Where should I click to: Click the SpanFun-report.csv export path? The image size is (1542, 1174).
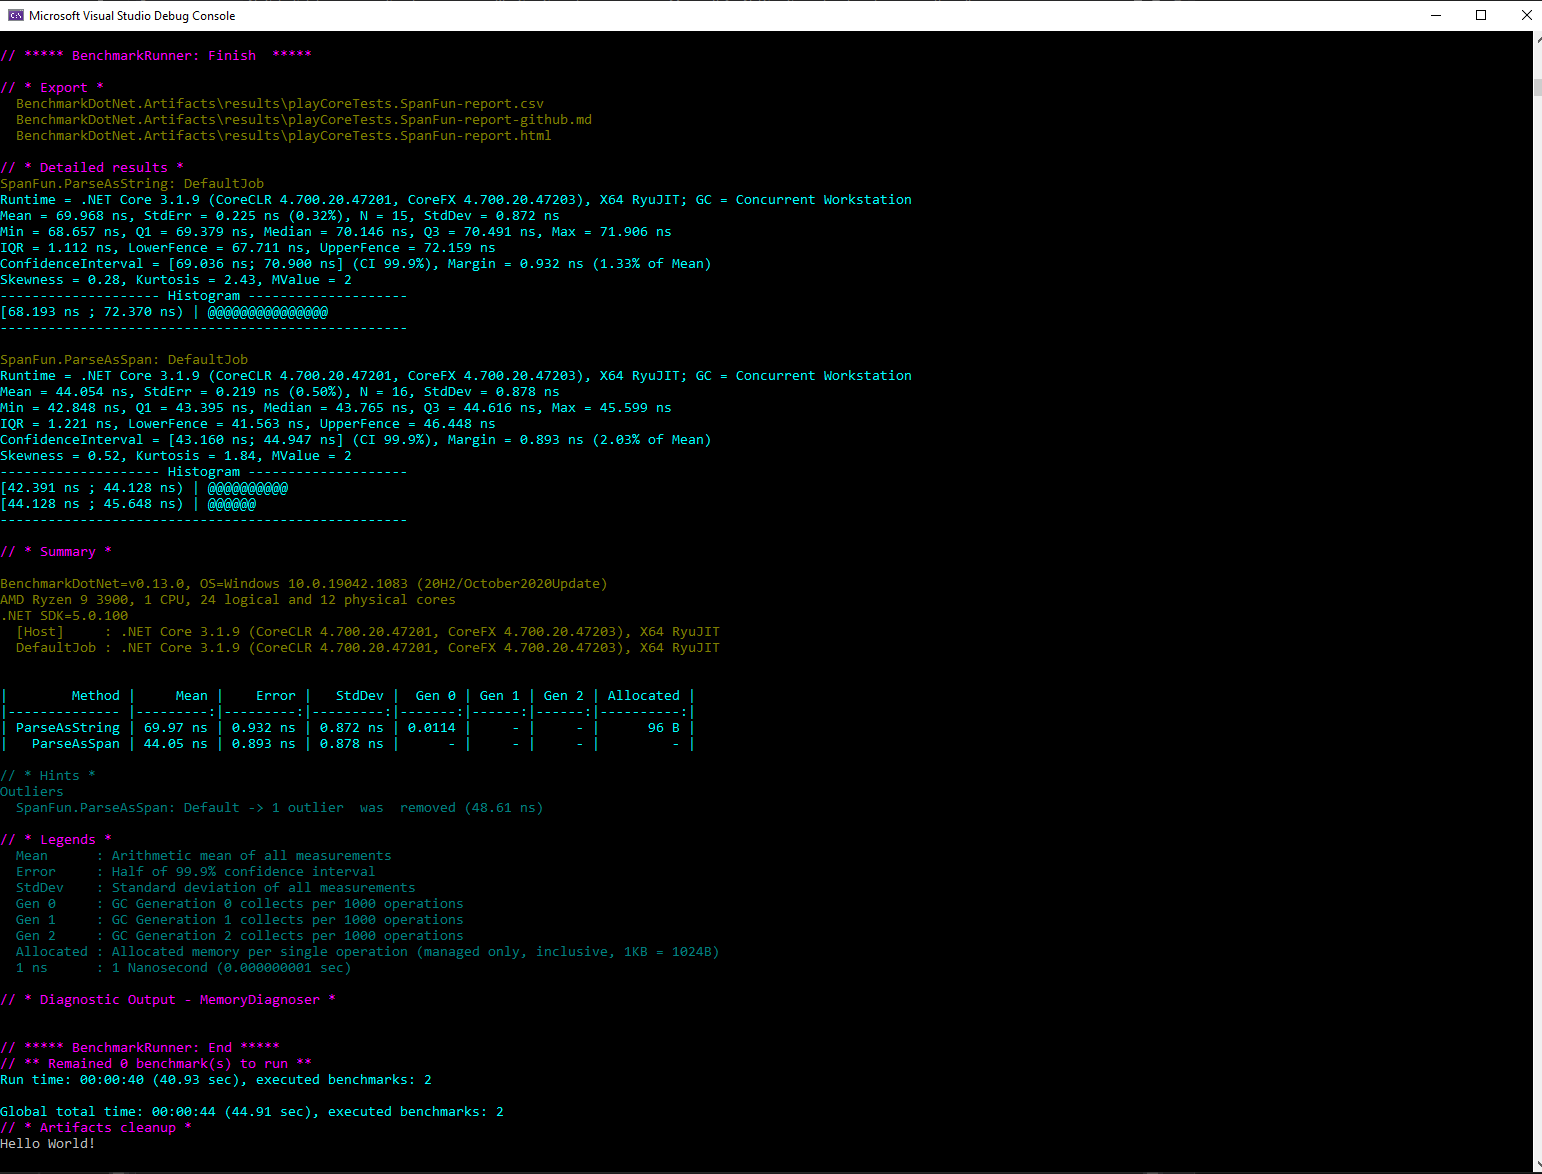[x=280, y=104]
